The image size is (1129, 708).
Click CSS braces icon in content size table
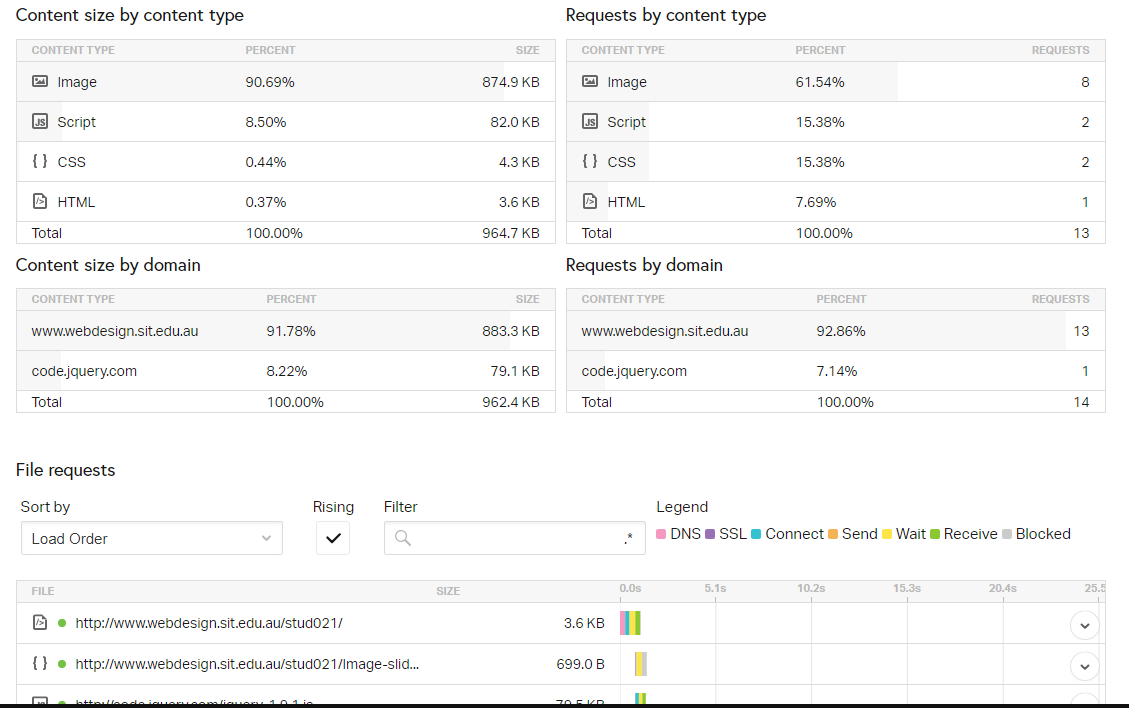point(40,161)
